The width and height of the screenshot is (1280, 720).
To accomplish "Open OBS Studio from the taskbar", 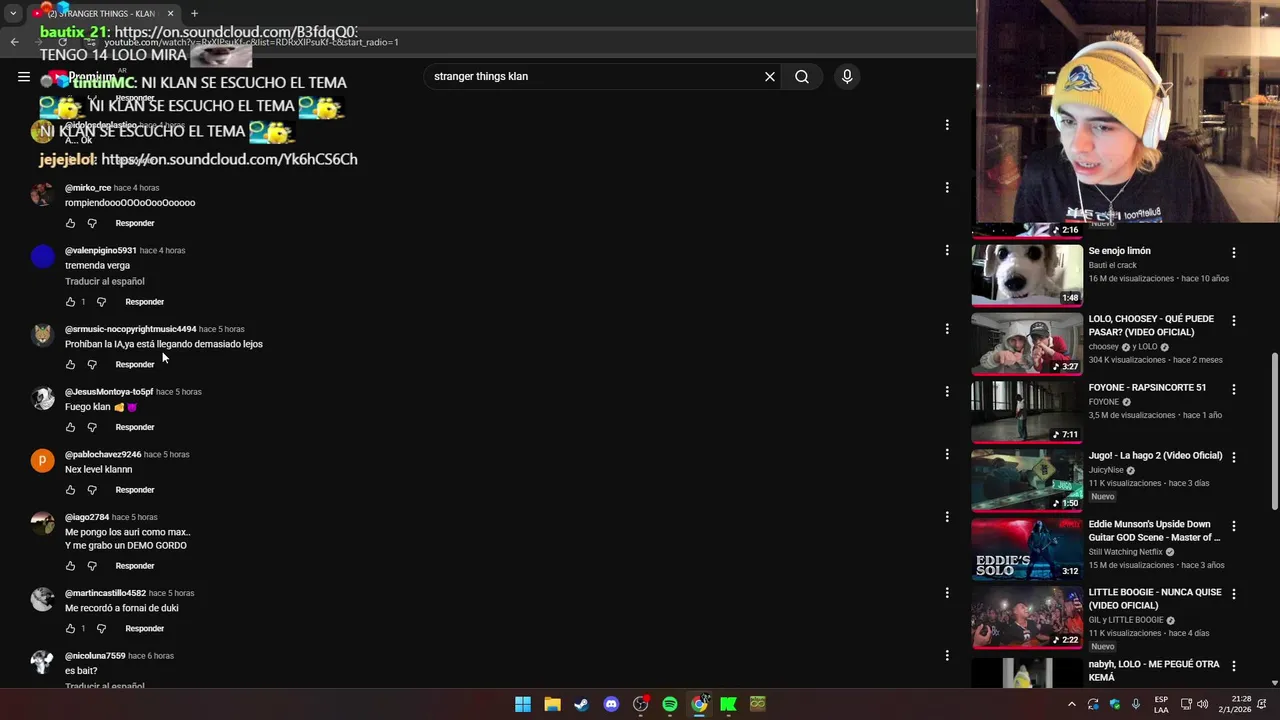I will click(640, 704).
